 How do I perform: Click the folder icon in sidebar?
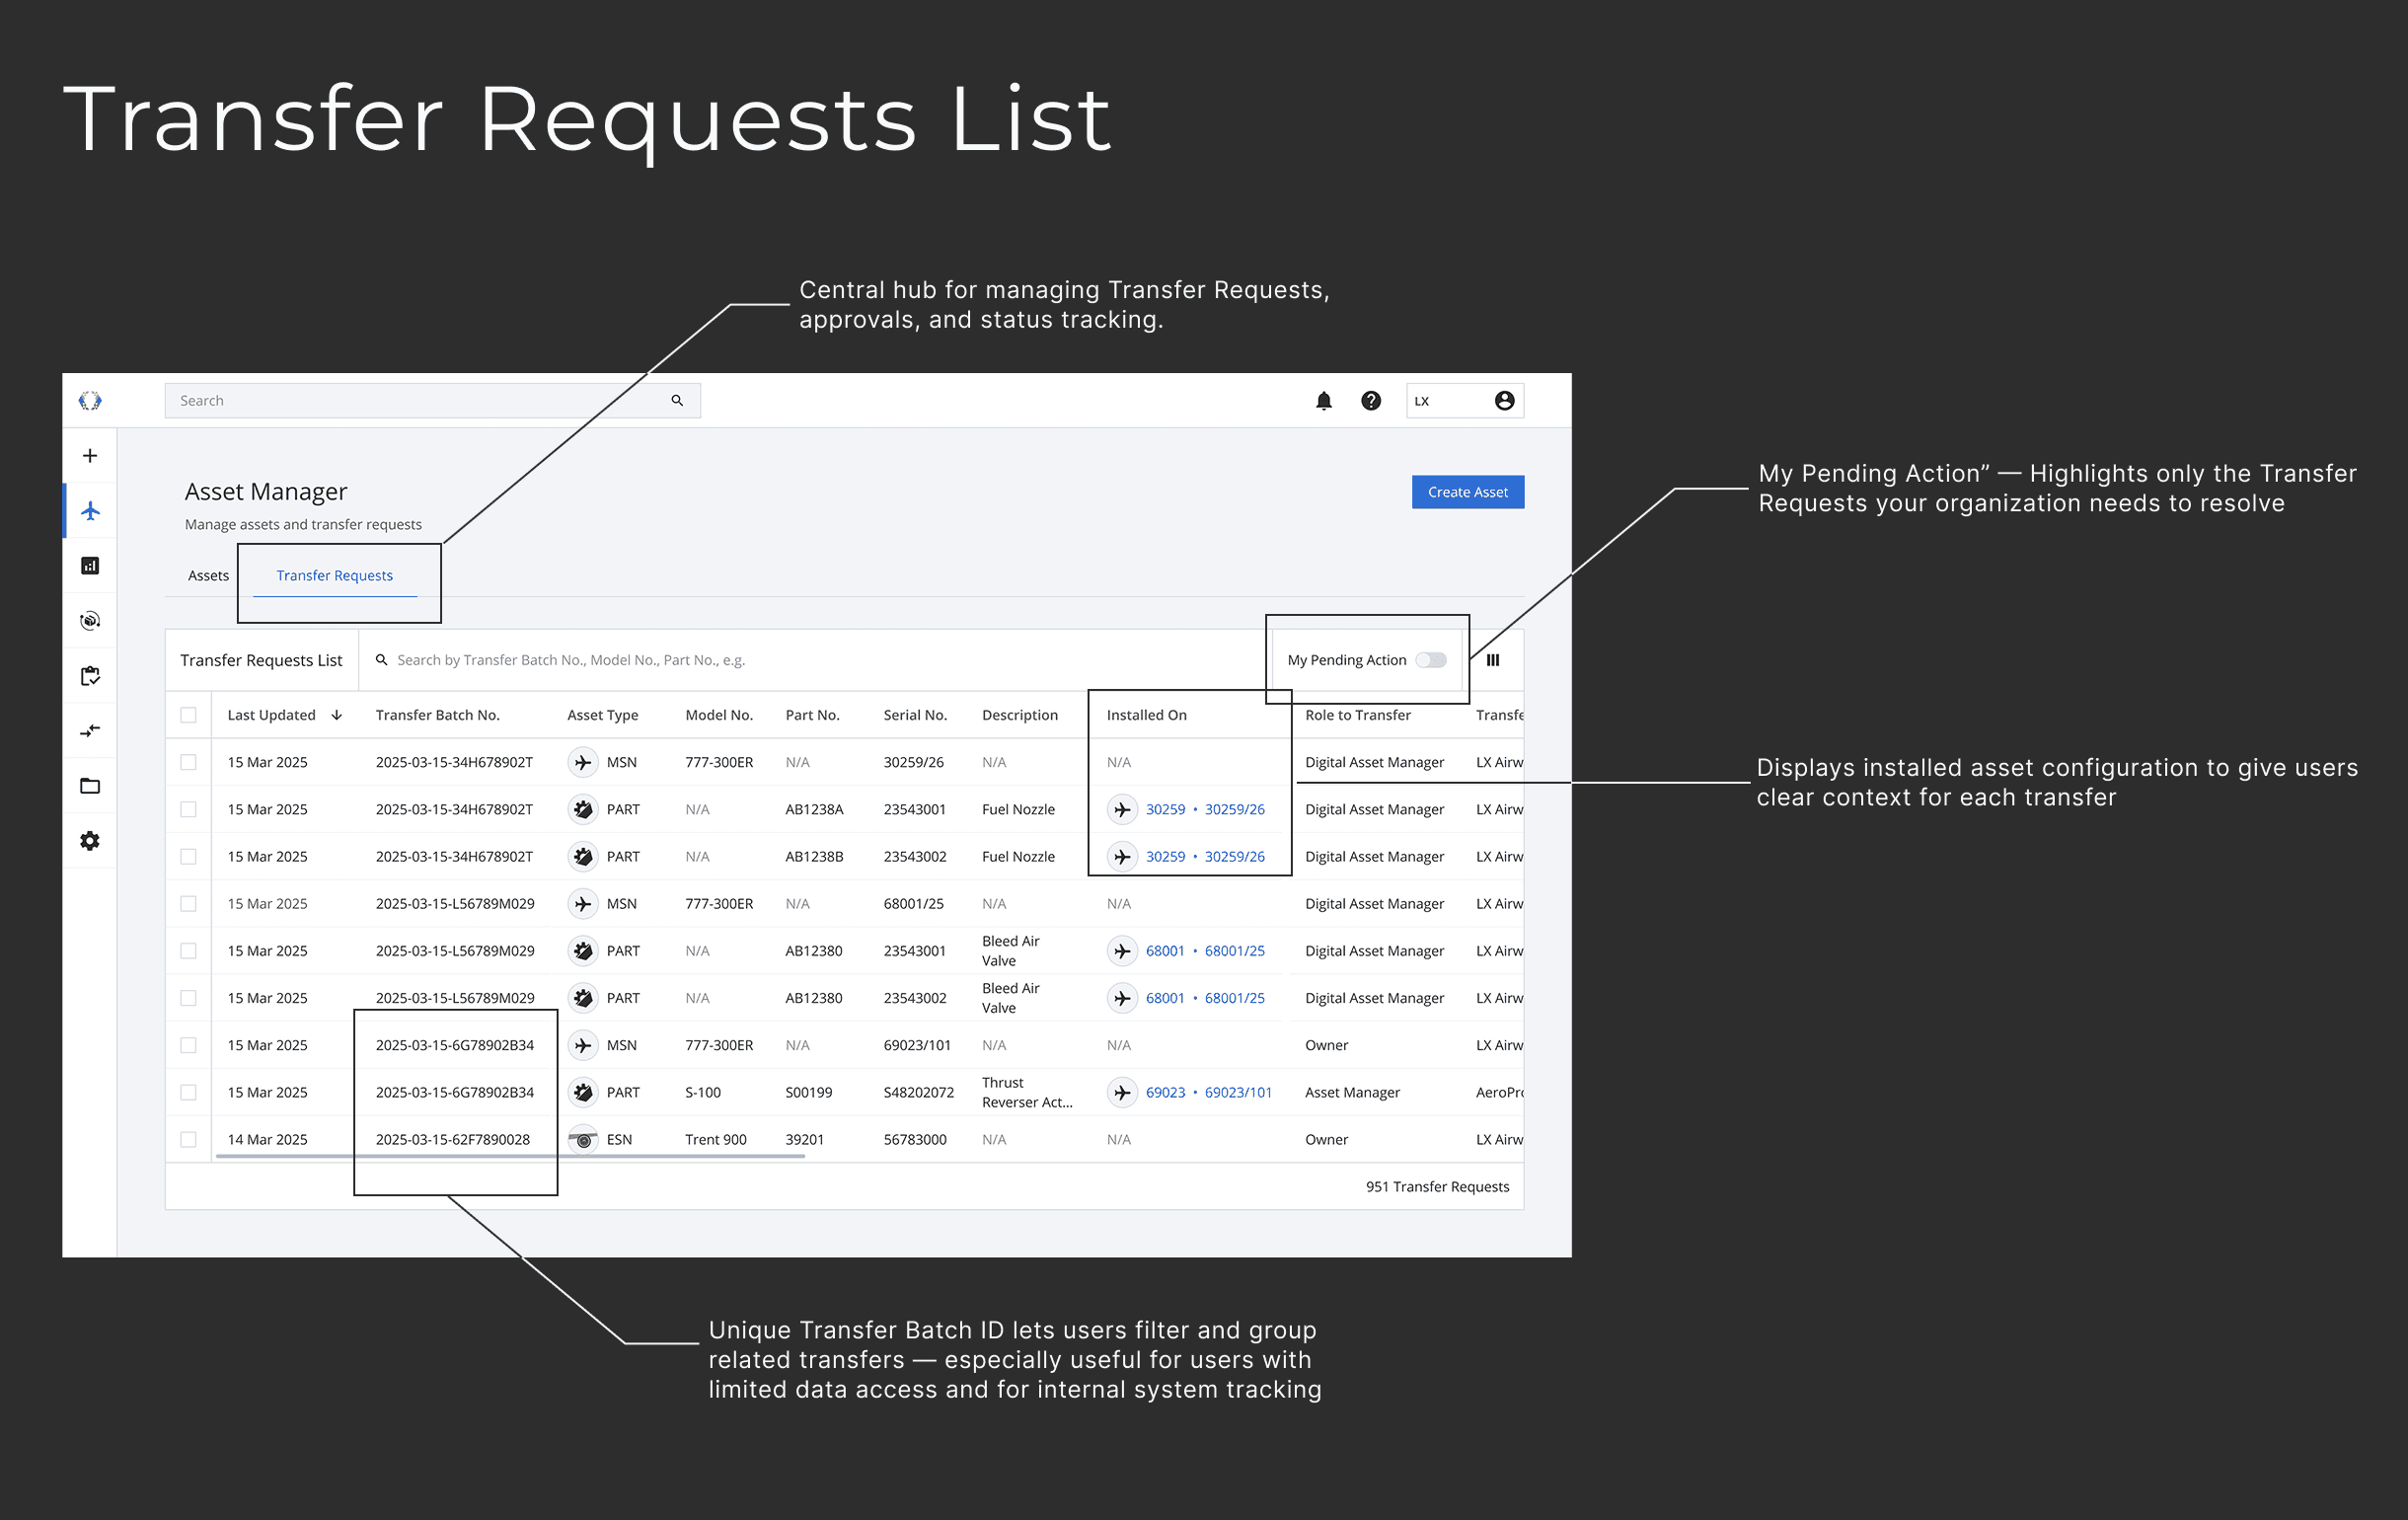[x=90, y=786]
